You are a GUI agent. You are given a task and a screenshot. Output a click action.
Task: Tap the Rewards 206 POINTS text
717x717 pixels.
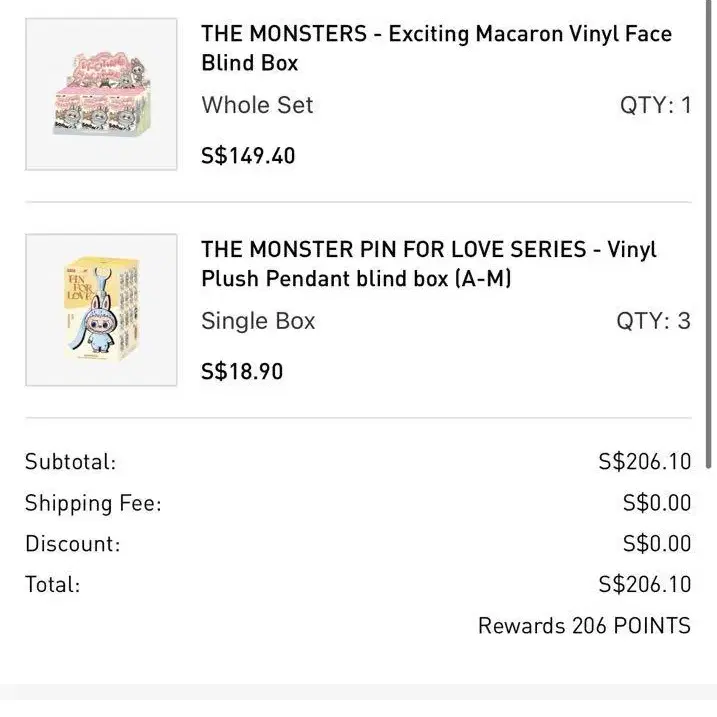tap(584, 626)
